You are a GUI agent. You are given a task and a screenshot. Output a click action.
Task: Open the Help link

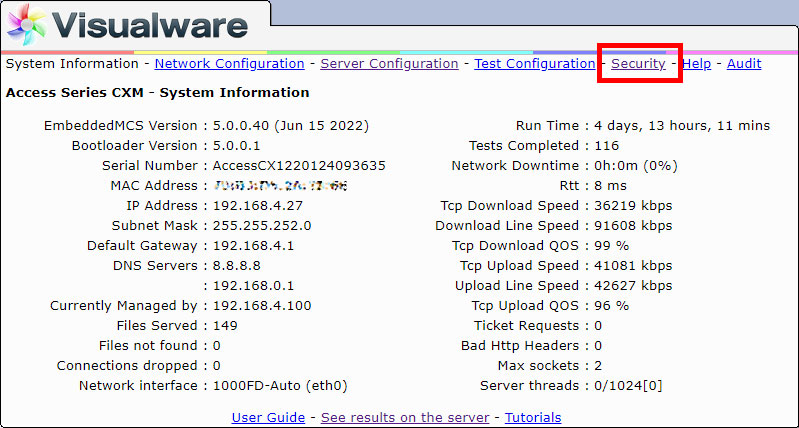[x=697, y=64]
